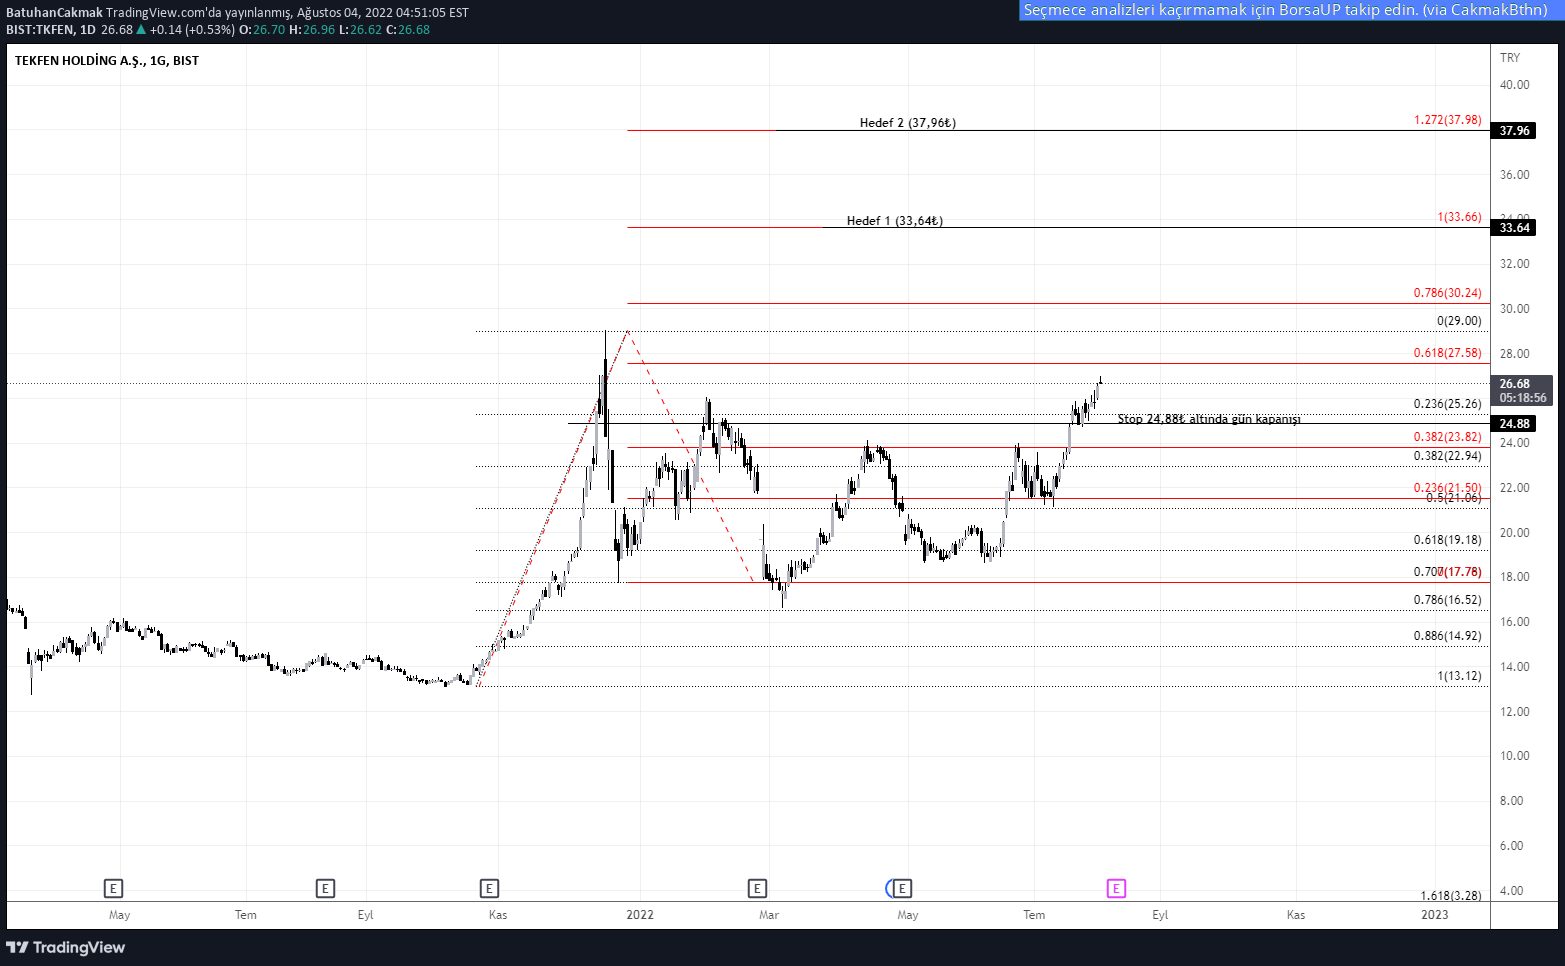1565x966 pixels.
Task: Select the 33.64 price axis label
Action: (1514, 227)
